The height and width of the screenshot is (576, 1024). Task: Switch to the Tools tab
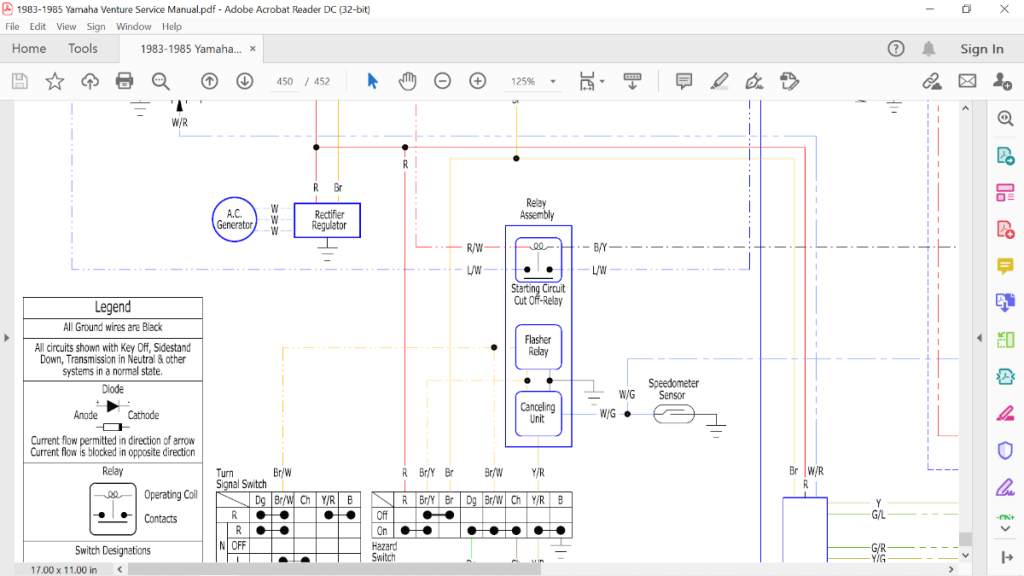click(83, 49)
